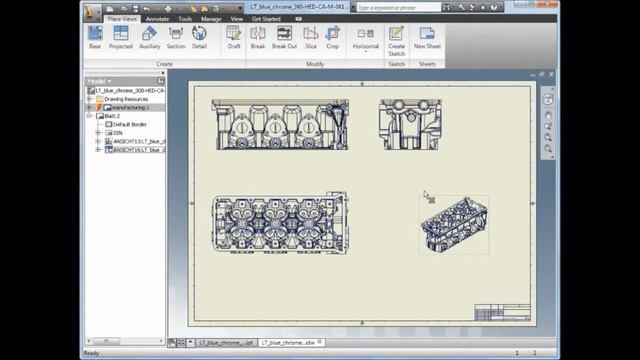The height and width of the screenshot is (360, 640).
Task: Open the quick access toolbar customize dropdown
Action: (x=240, y=8)
